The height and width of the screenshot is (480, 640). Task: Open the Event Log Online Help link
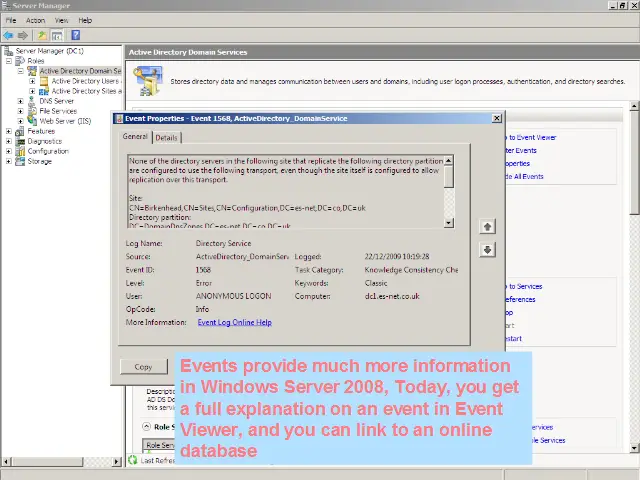[235, 322]
